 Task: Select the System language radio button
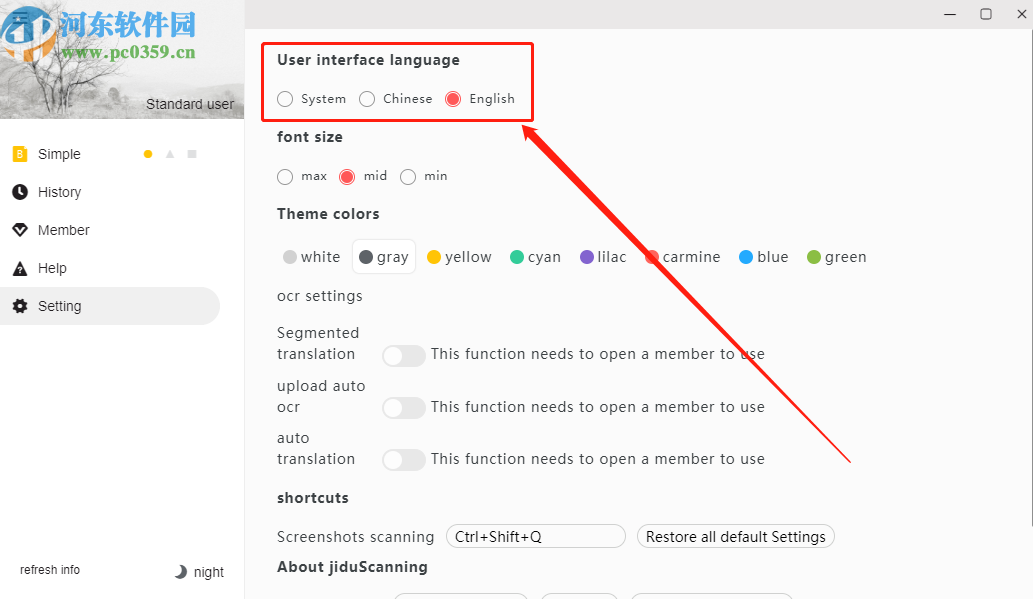pyautogui.click(x=286, y=99)
